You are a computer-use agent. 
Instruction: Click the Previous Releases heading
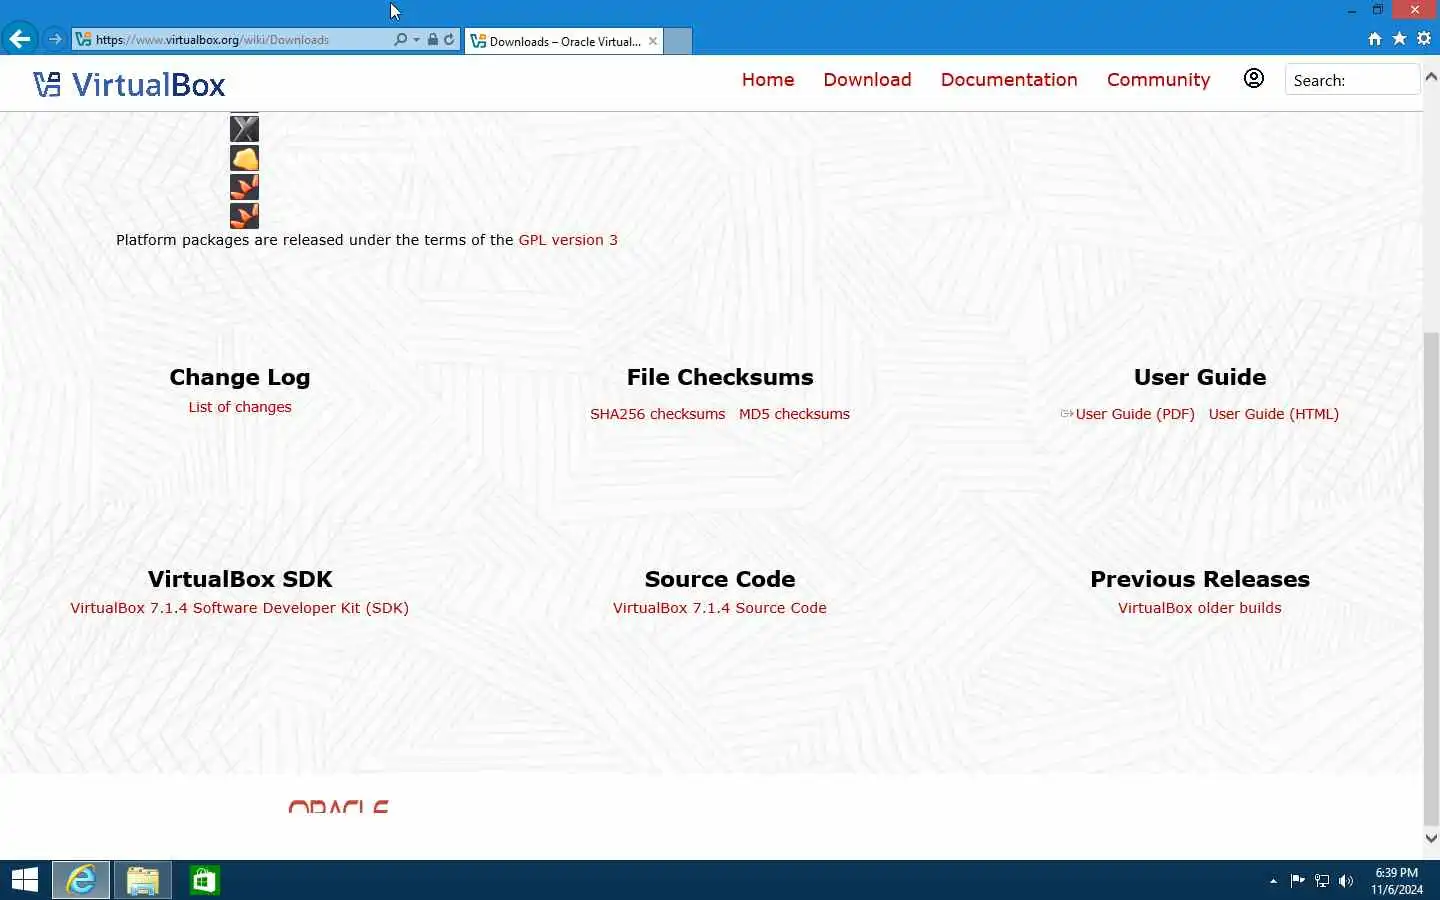[1200, 579]
